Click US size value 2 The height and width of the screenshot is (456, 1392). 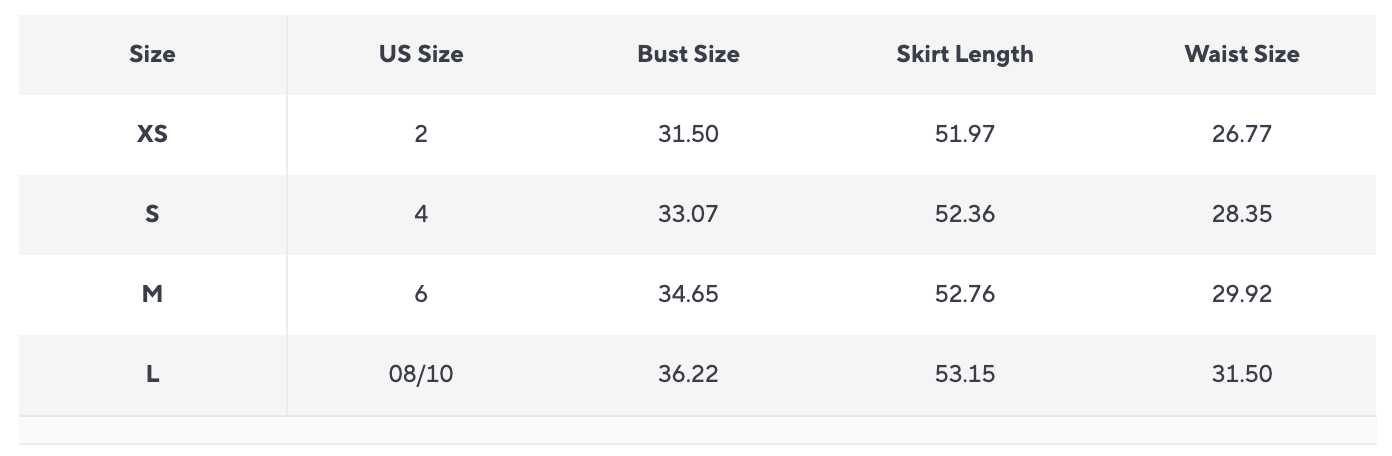click(x=421, y=134)
